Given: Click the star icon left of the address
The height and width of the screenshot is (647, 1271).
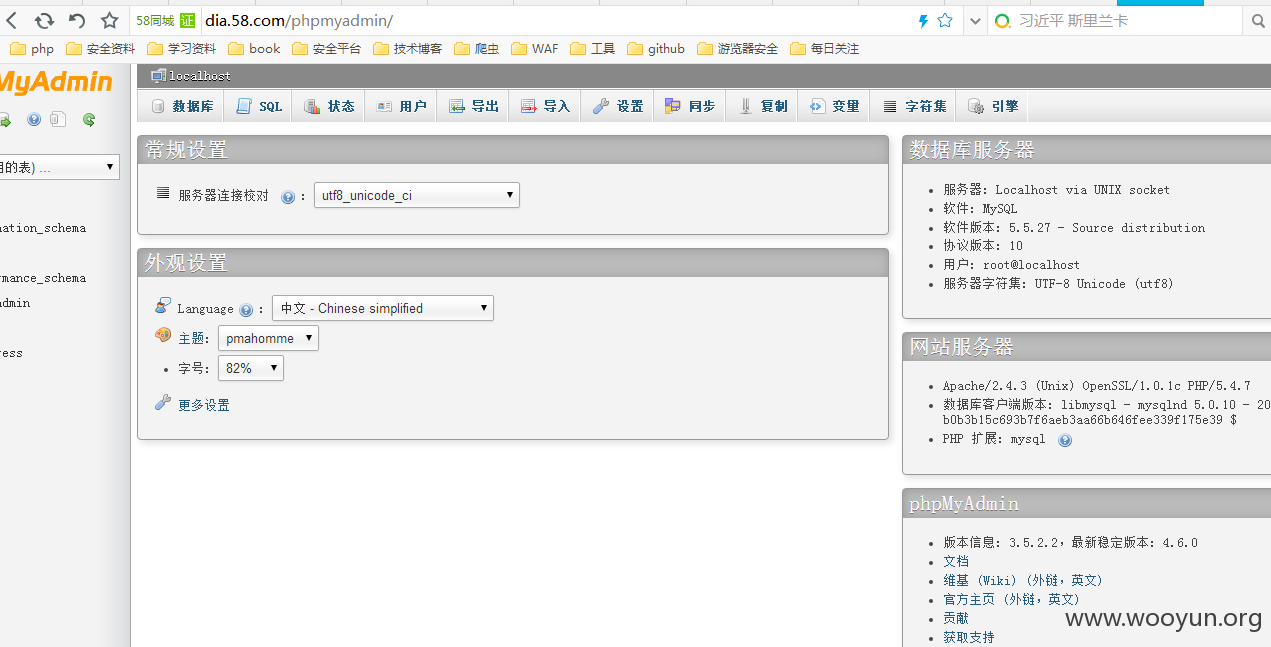Looking at the screenshot, I should coord(110,20).
